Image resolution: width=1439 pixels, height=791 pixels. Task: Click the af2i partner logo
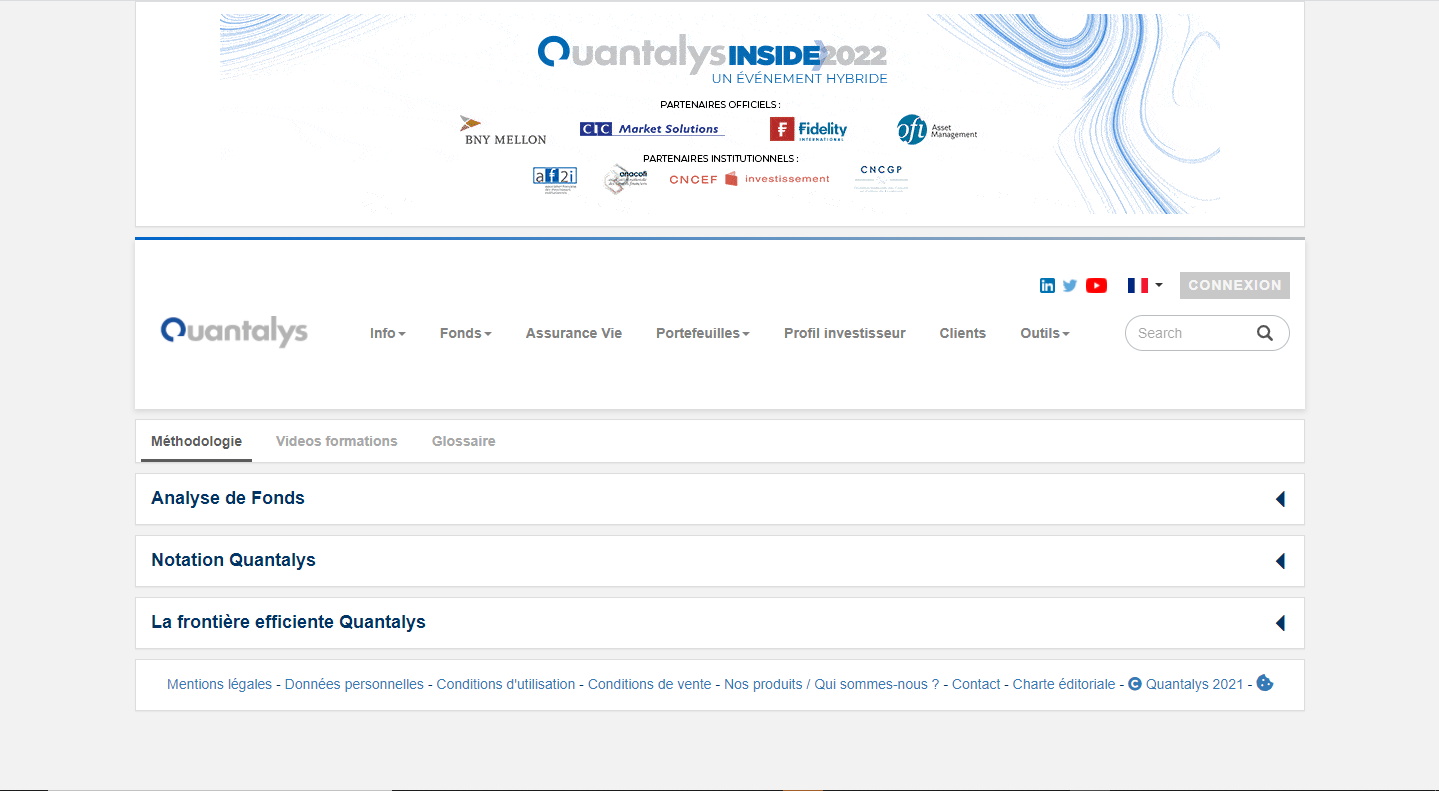click(x=554, y=179)
